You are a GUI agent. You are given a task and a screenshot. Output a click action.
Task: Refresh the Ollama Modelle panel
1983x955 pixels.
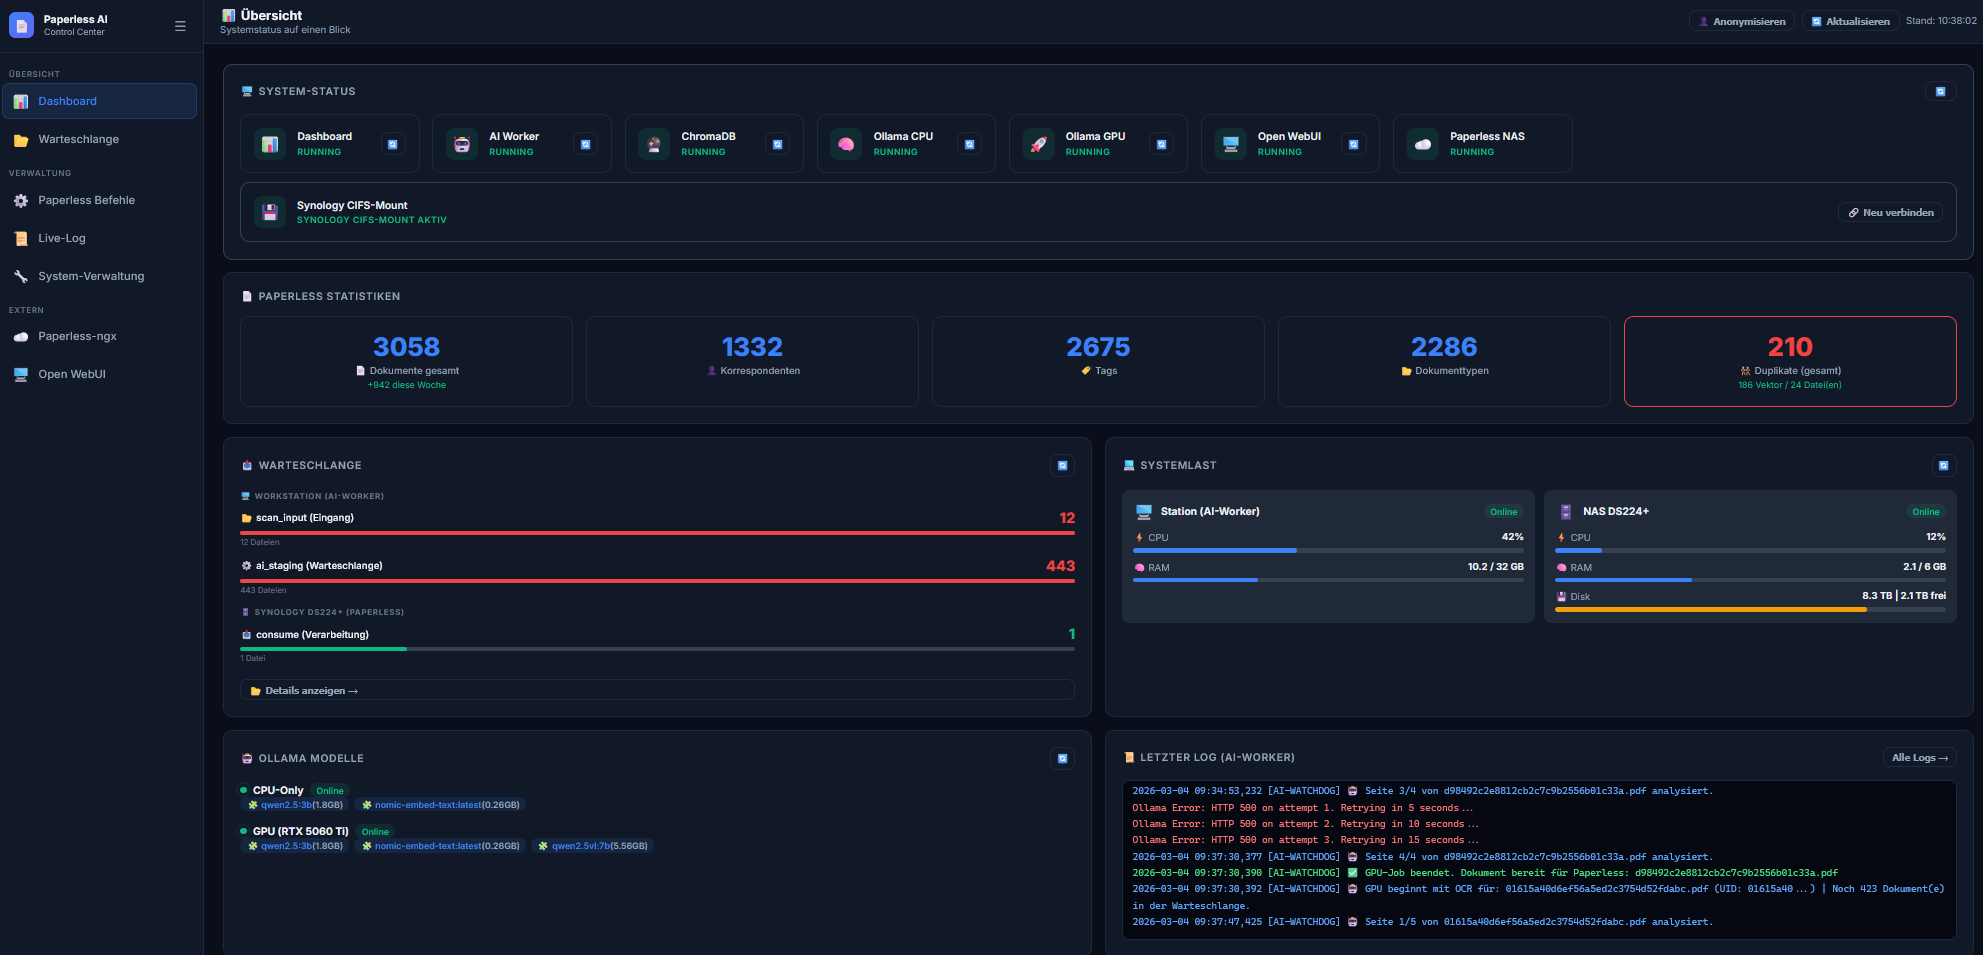point(1062,758)
